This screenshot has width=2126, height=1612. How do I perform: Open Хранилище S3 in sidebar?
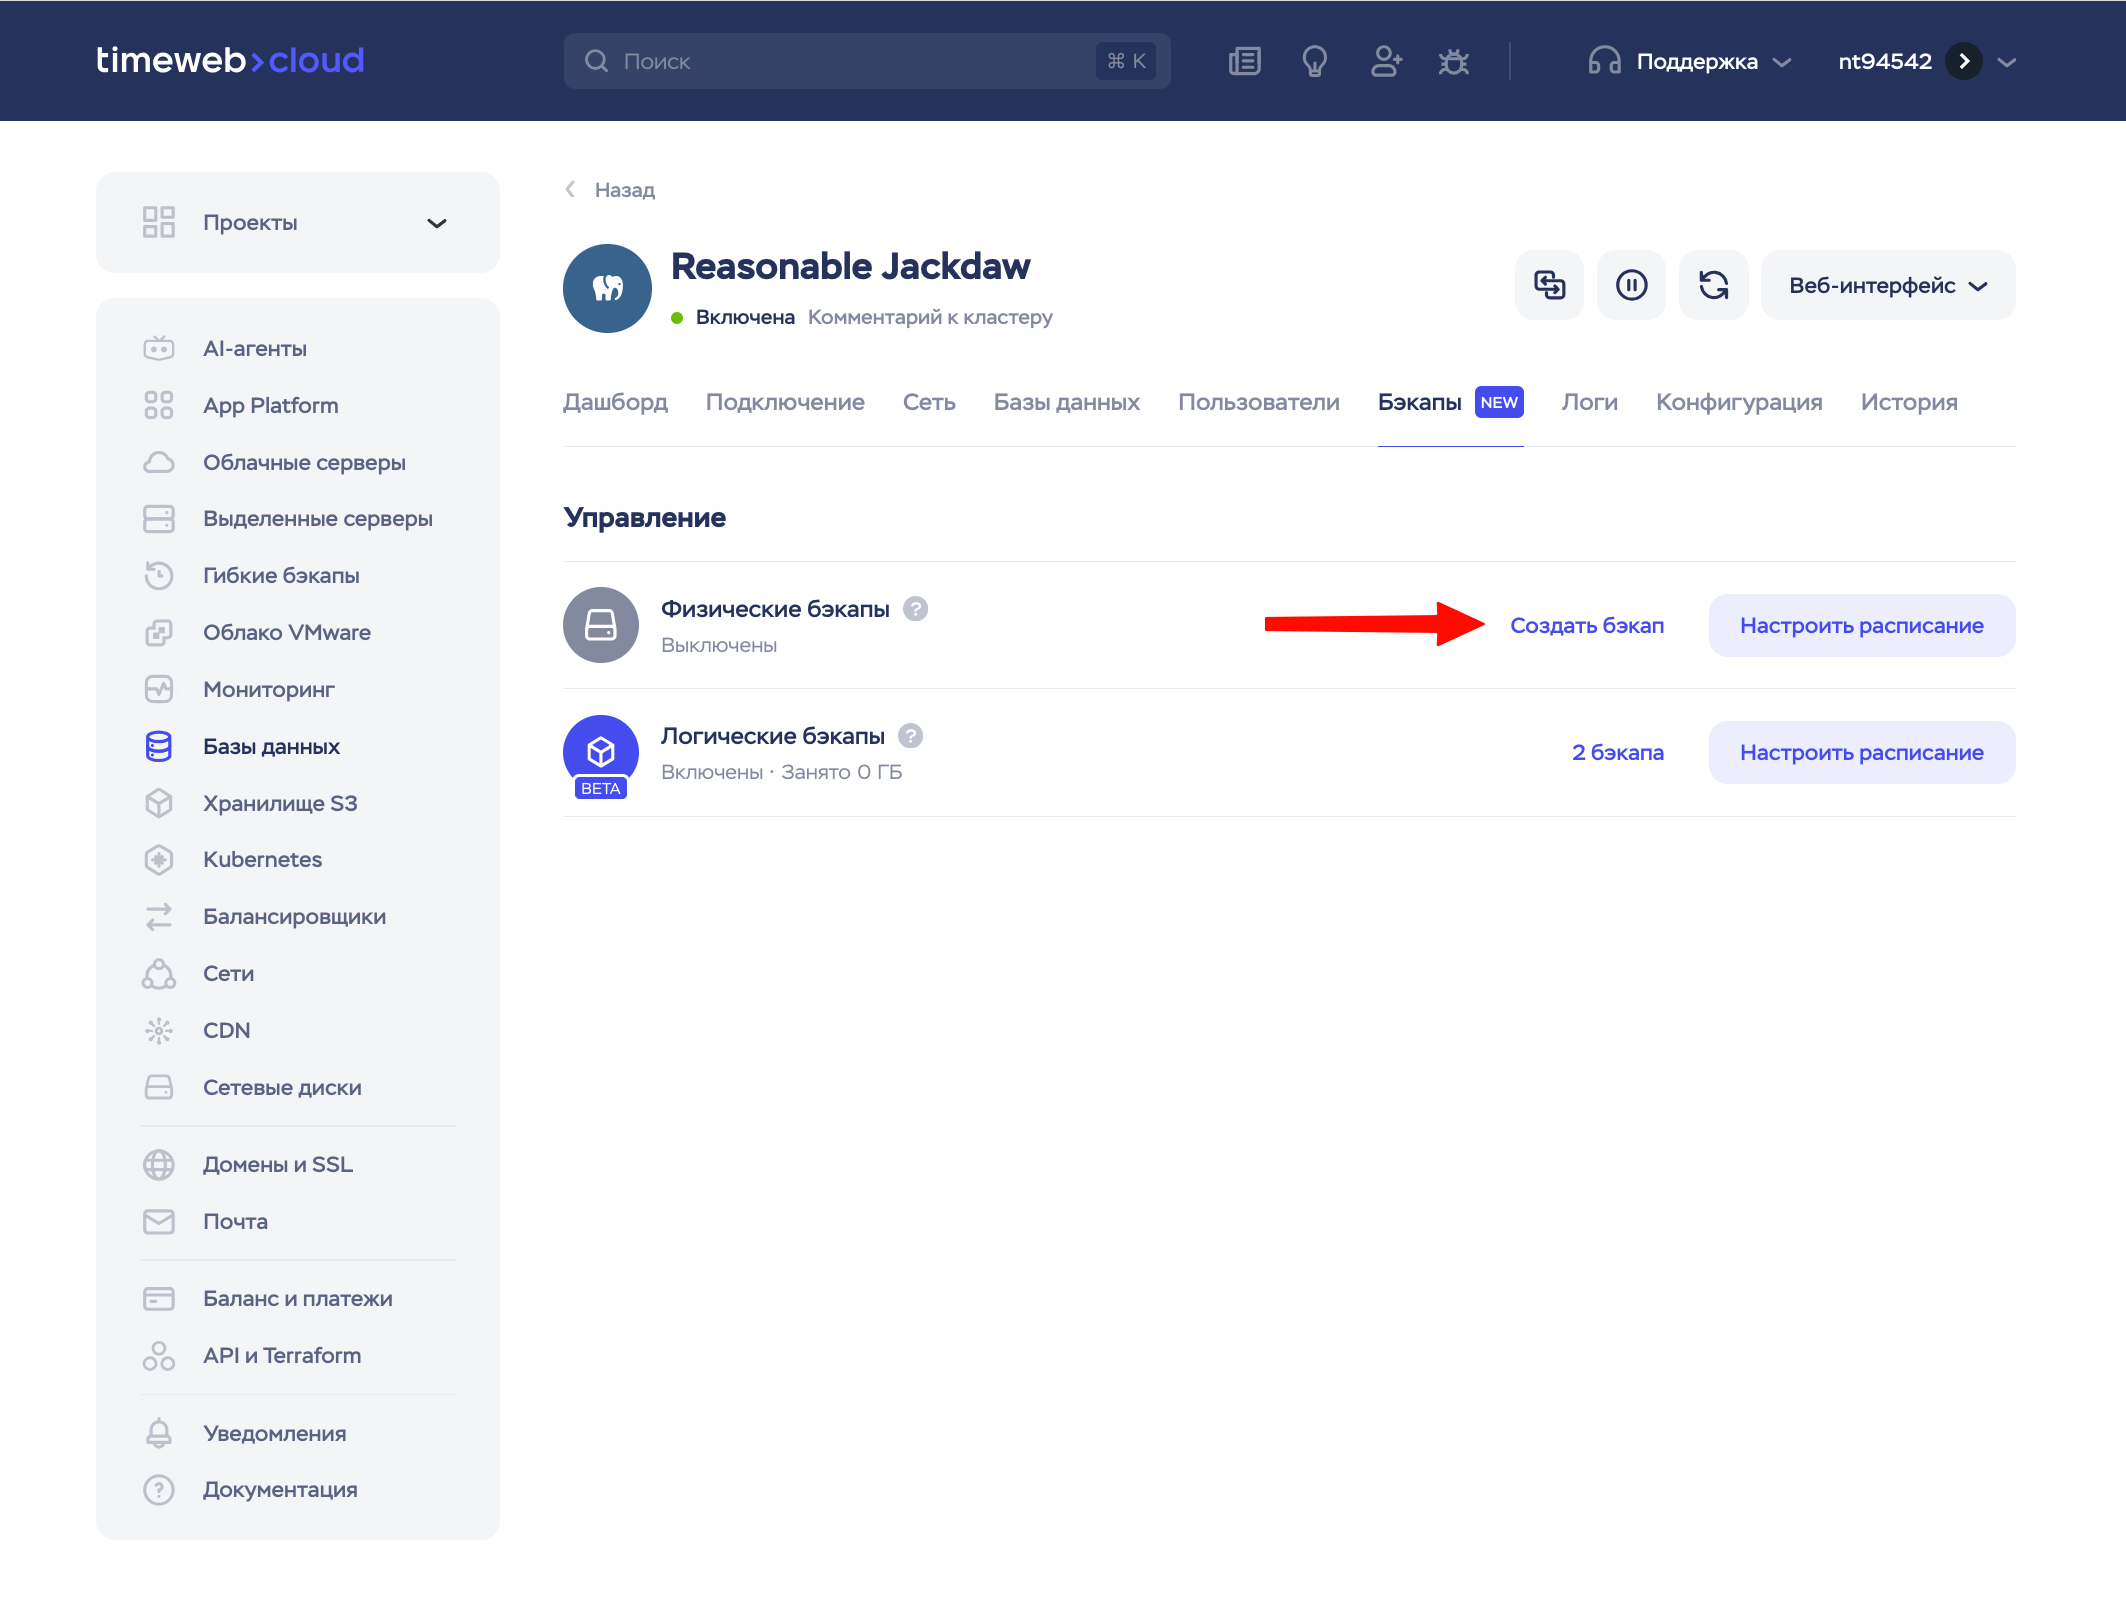tap(279, 803)
